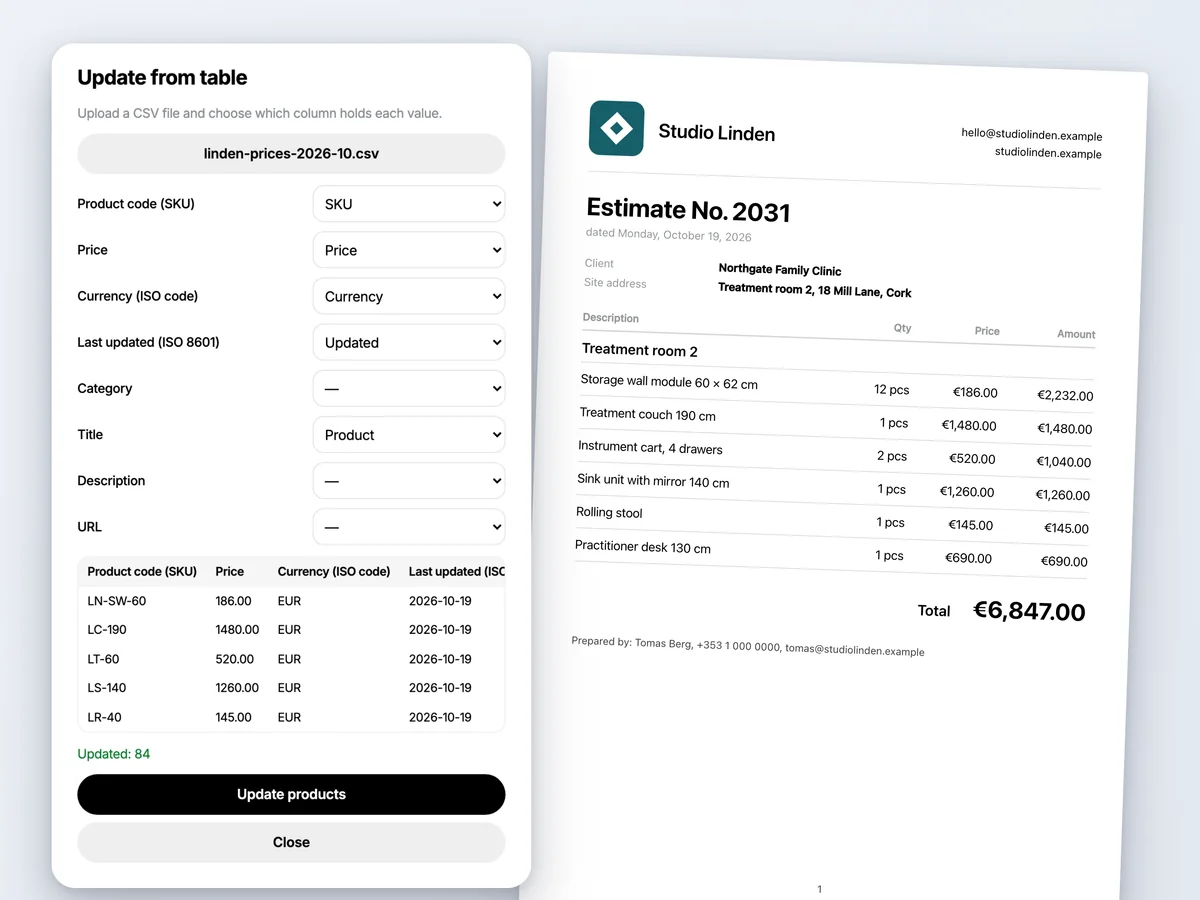Open the Category column dropdown

click(409, 388)
